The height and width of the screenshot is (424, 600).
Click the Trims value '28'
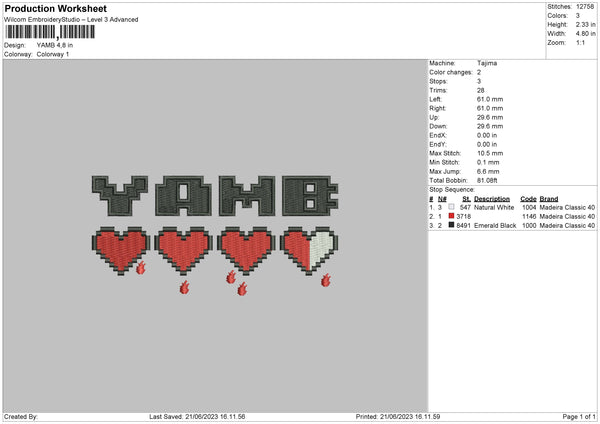[x=481, y=90]
